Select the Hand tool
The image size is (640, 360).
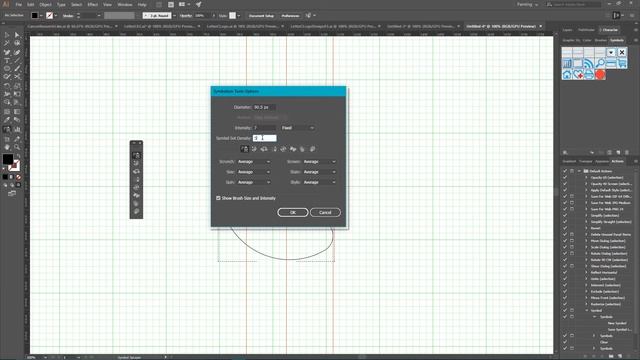(7, 147)
